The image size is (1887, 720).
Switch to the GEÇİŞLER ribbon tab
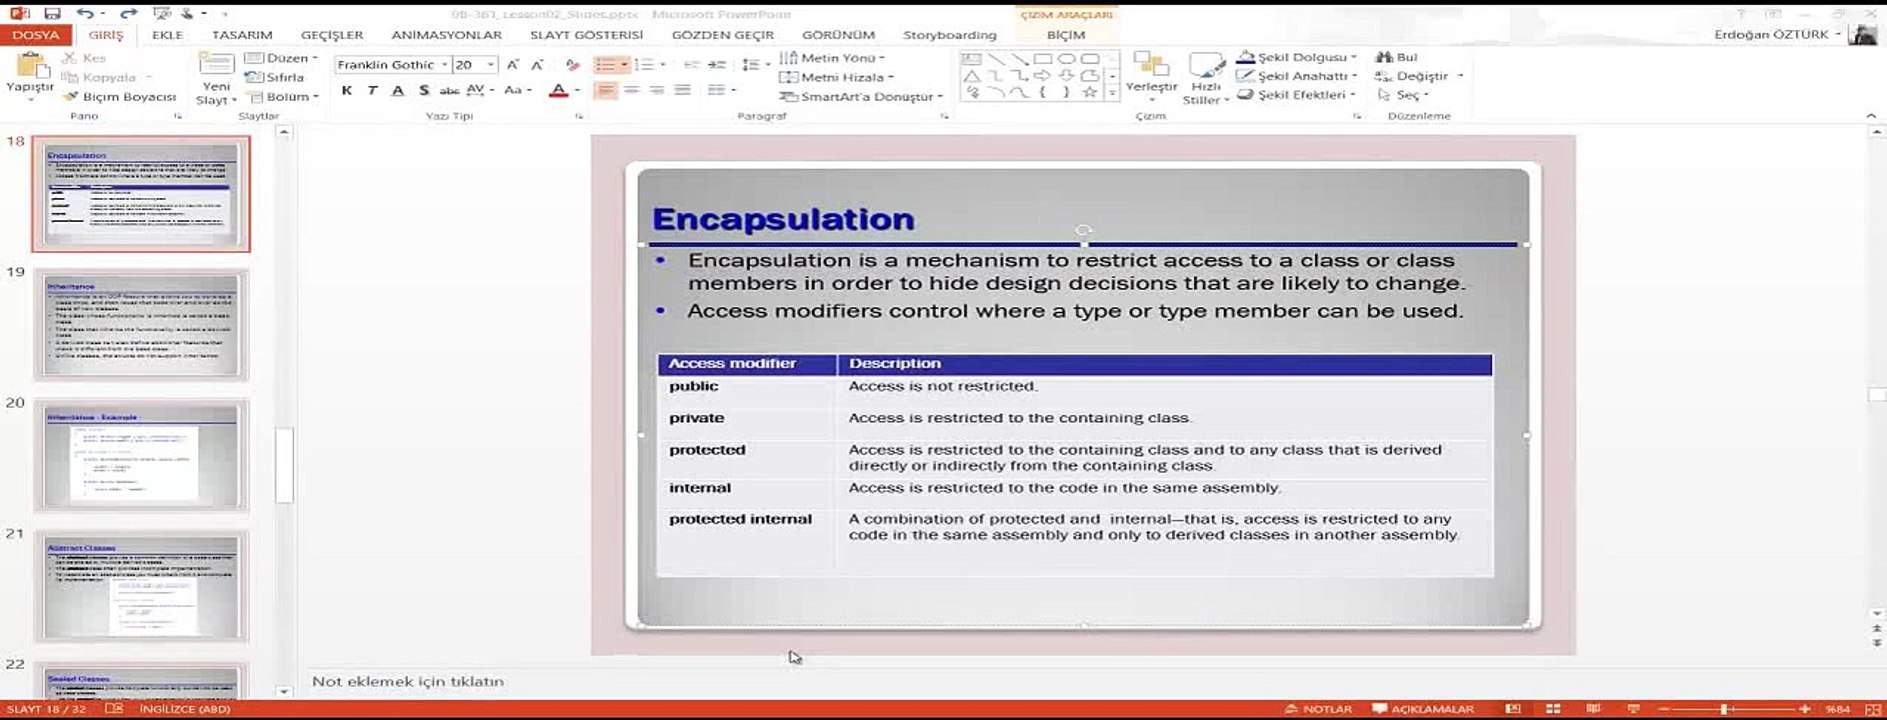tap(332, 35)
